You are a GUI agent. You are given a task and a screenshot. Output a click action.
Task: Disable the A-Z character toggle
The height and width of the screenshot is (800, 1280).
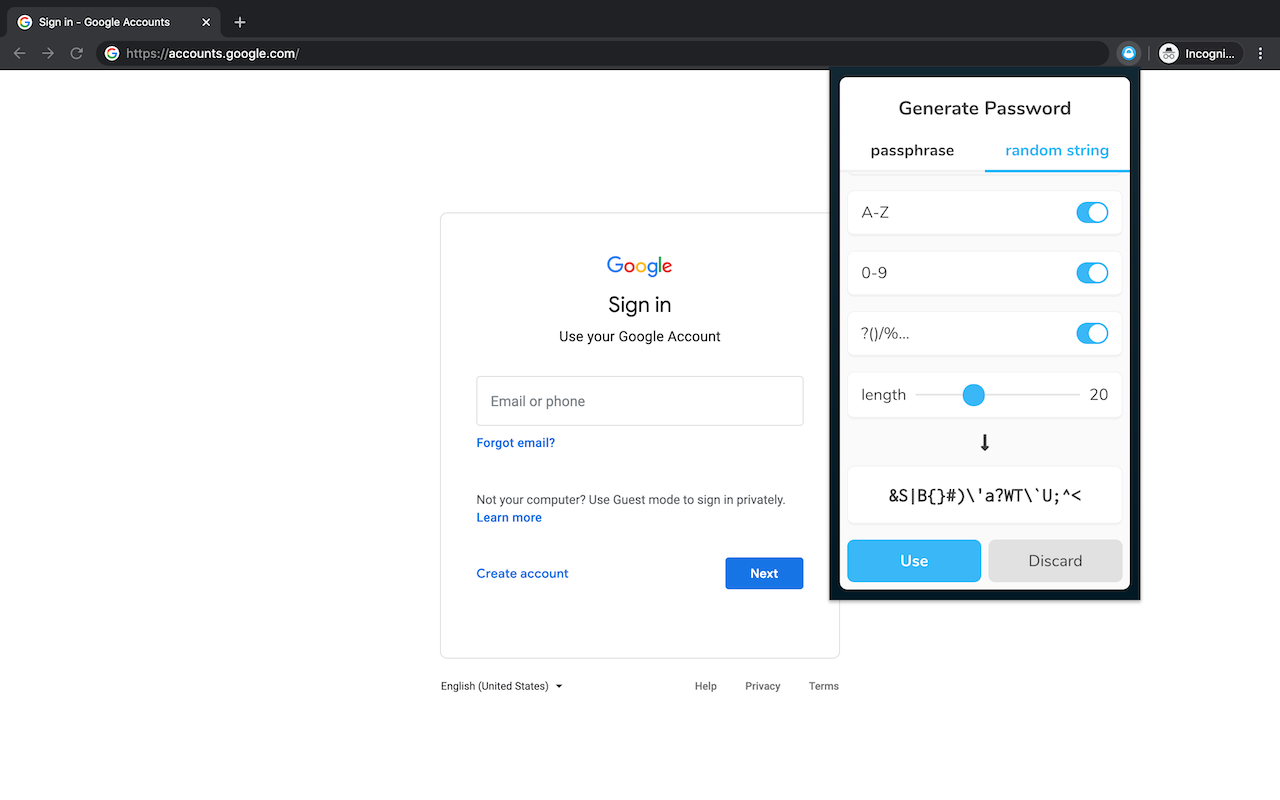click(1092, 212)
